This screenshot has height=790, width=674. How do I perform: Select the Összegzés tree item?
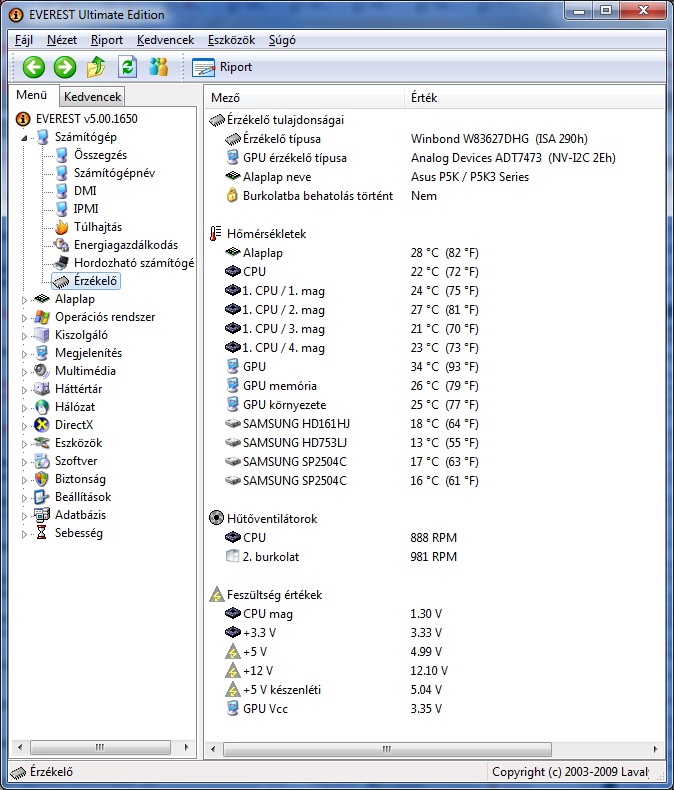point(100,155)
